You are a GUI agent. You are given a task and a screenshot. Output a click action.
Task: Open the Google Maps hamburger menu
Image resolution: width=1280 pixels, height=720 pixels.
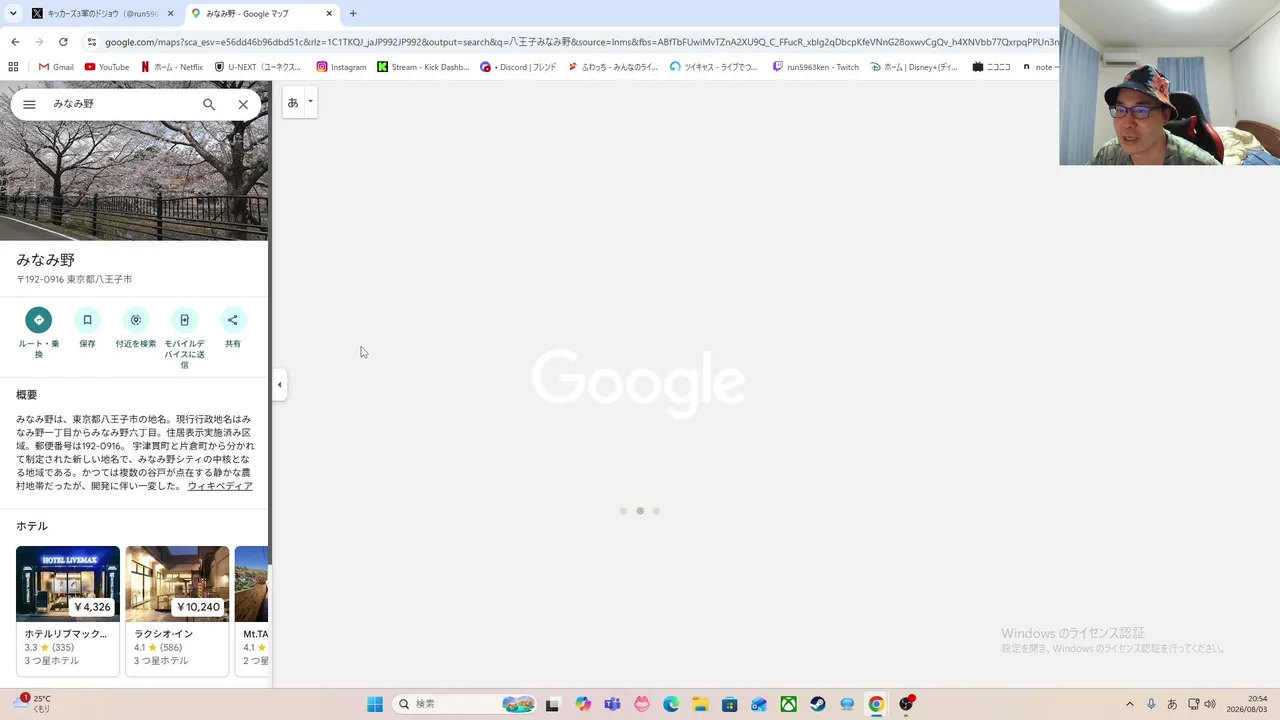point(29,104)
